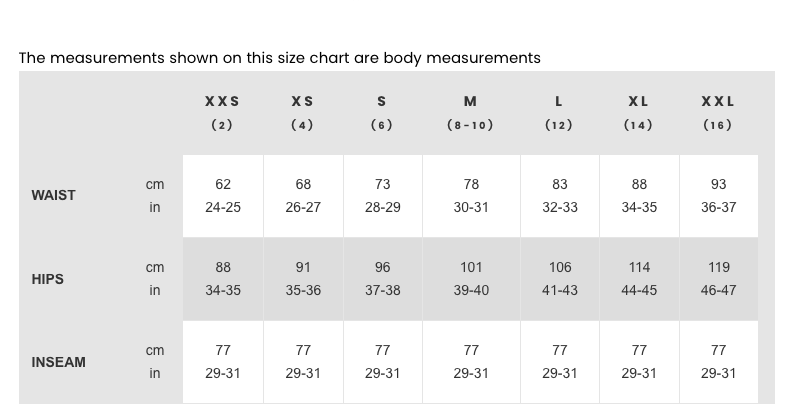This screenshot has width=793, height=418.
Task: Select the HIPS row label
Action: pos(47,279)
